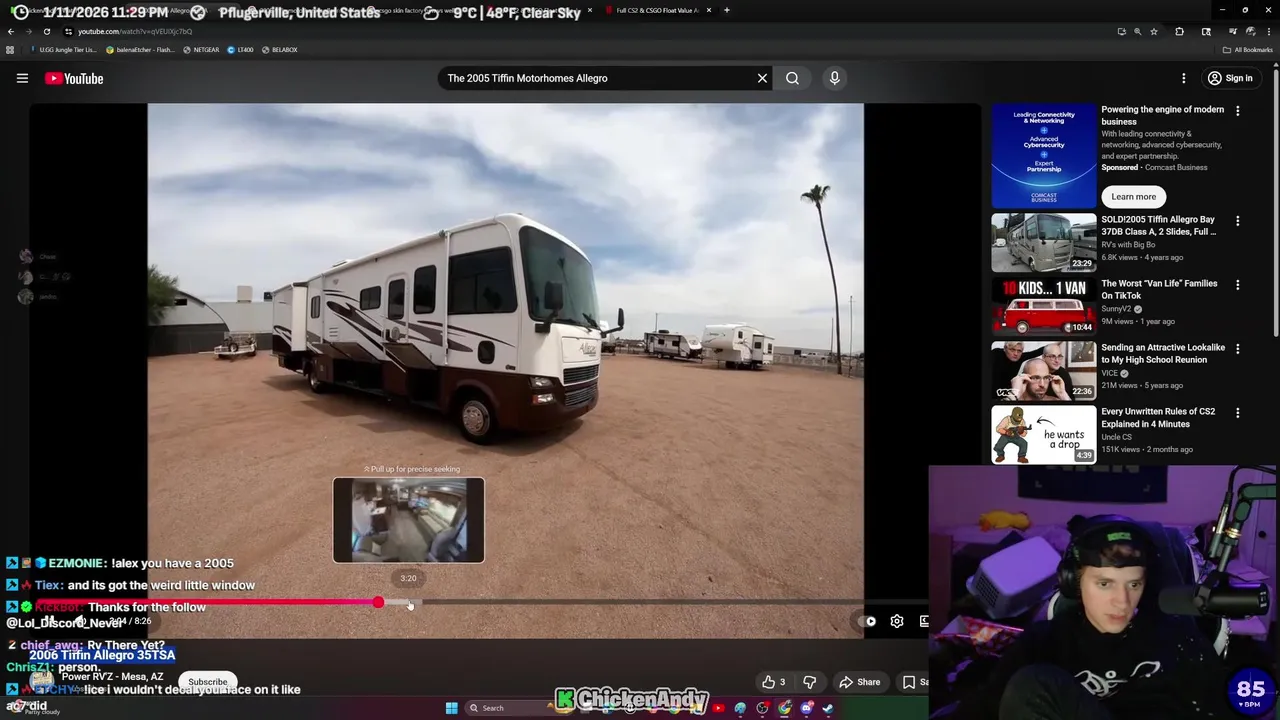Like the video with thumbs up
Screen dimensions: 1280x720
point(774,682)
